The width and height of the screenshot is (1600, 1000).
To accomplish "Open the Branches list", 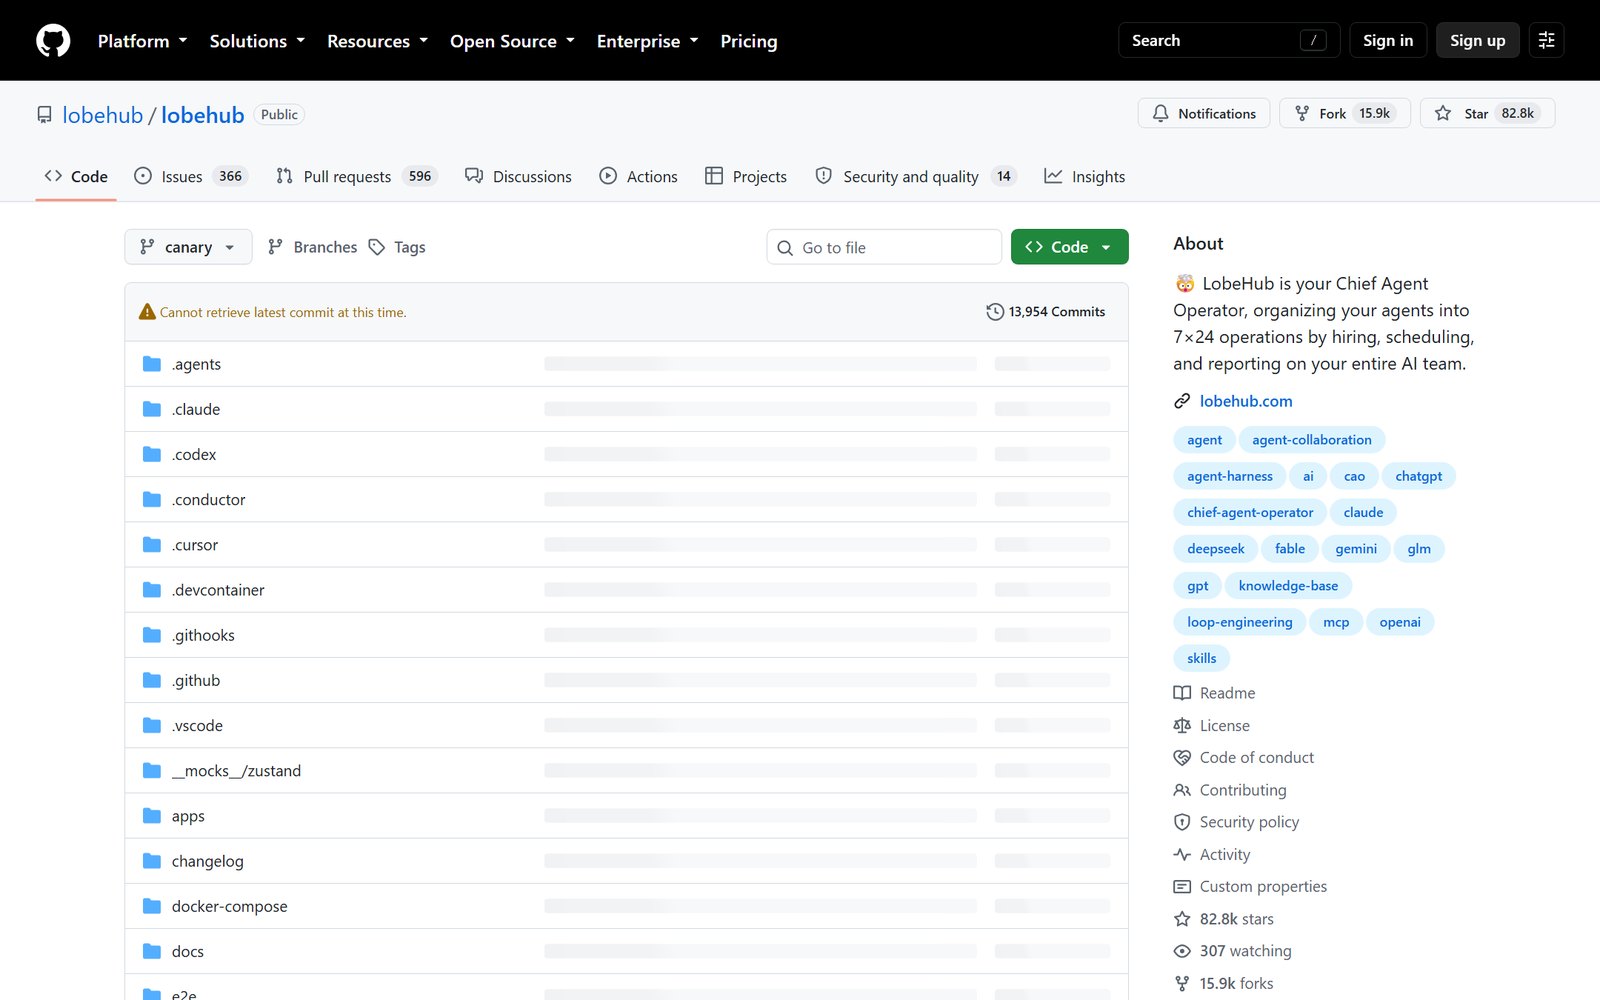I will coord(313,247).
